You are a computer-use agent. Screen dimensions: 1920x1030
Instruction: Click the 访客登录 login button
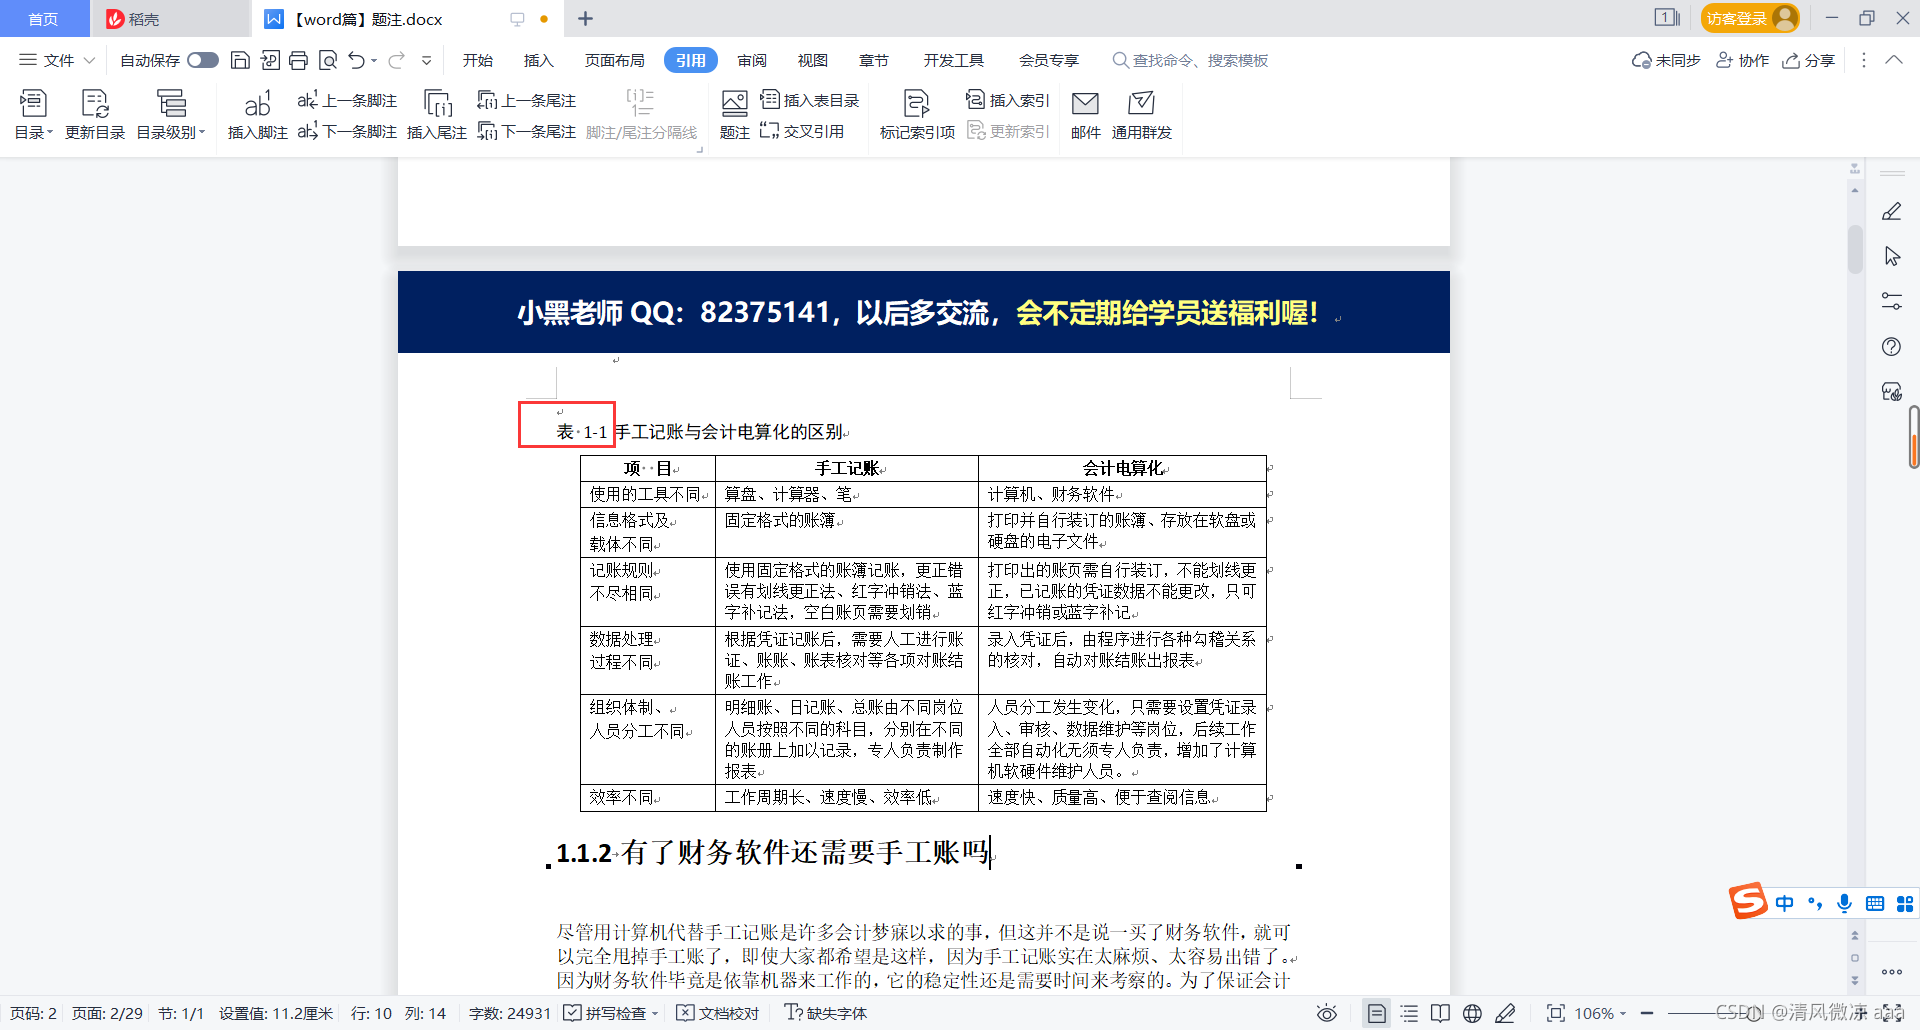[x=1749, y=18]
